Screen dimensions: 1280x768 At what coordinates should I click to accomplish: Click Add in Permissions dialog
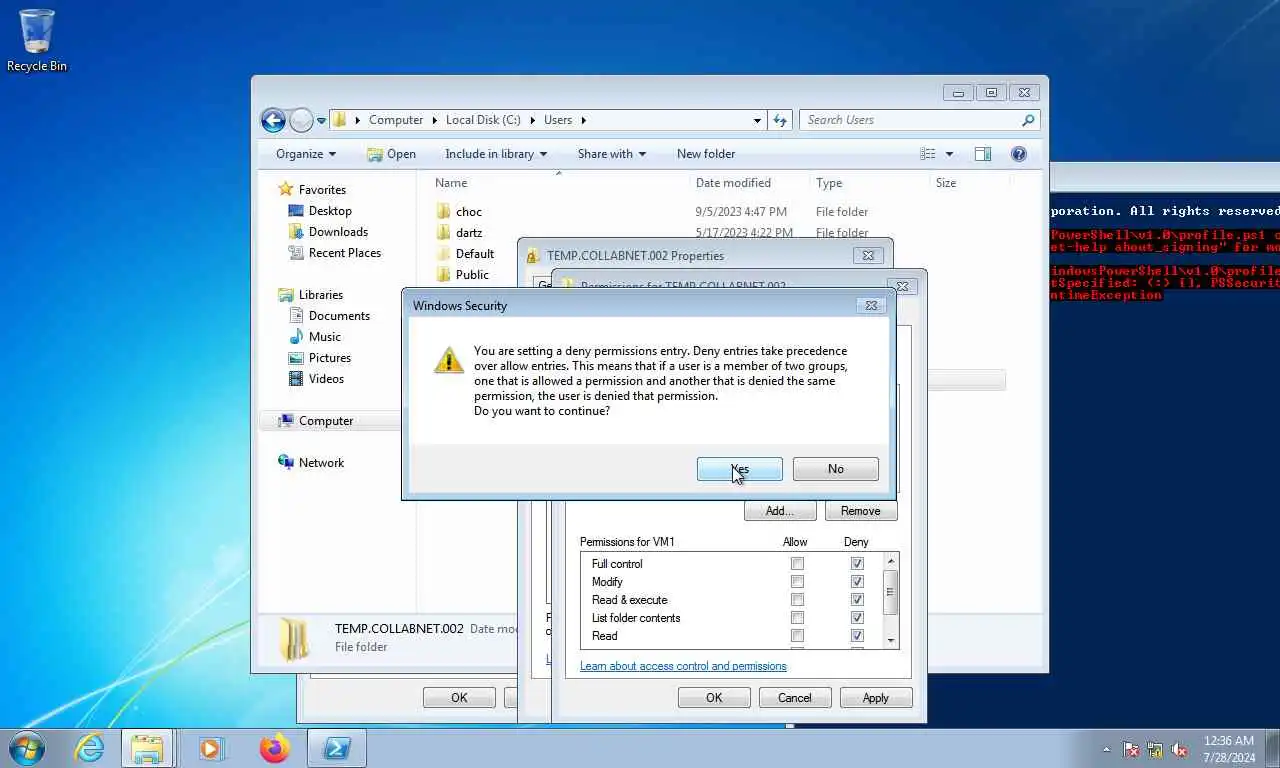(780, 511)
